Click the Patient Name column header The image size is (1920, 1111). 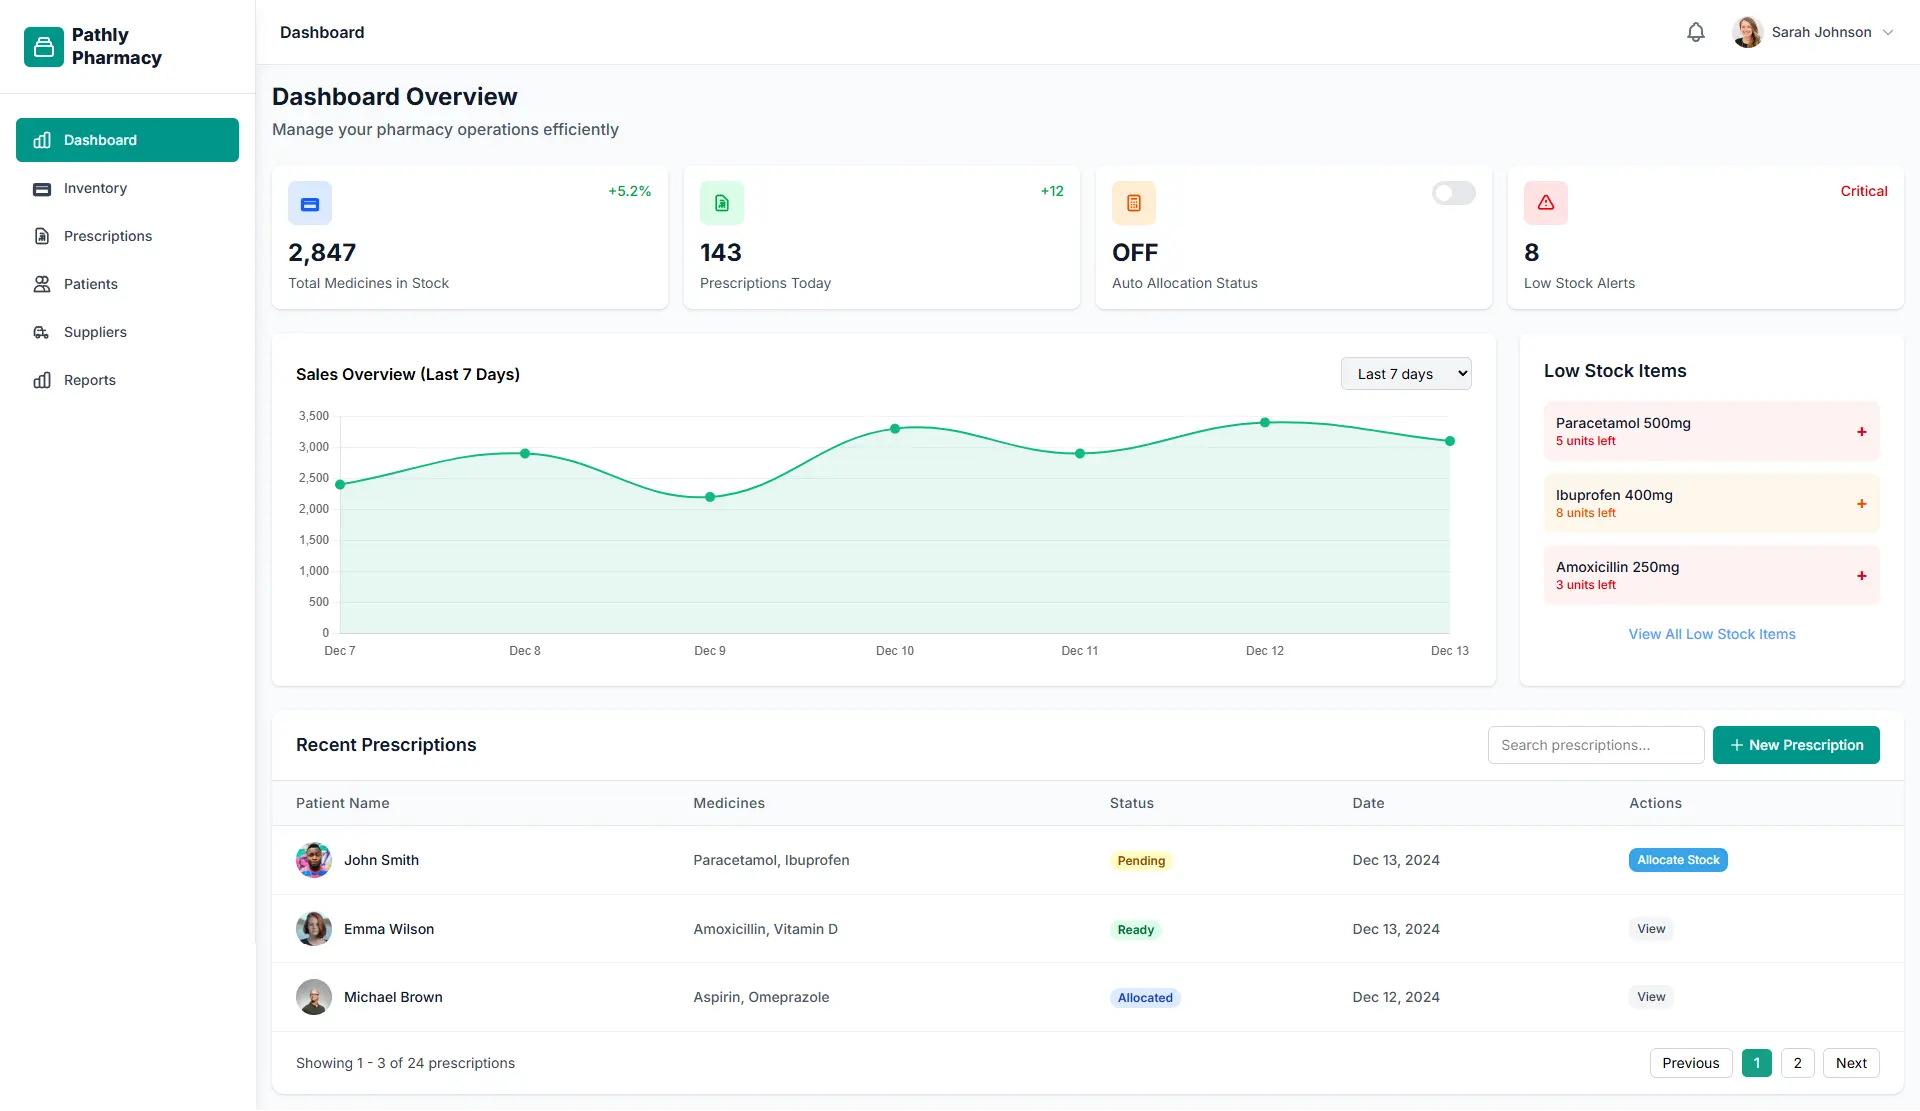coord(343,803)
